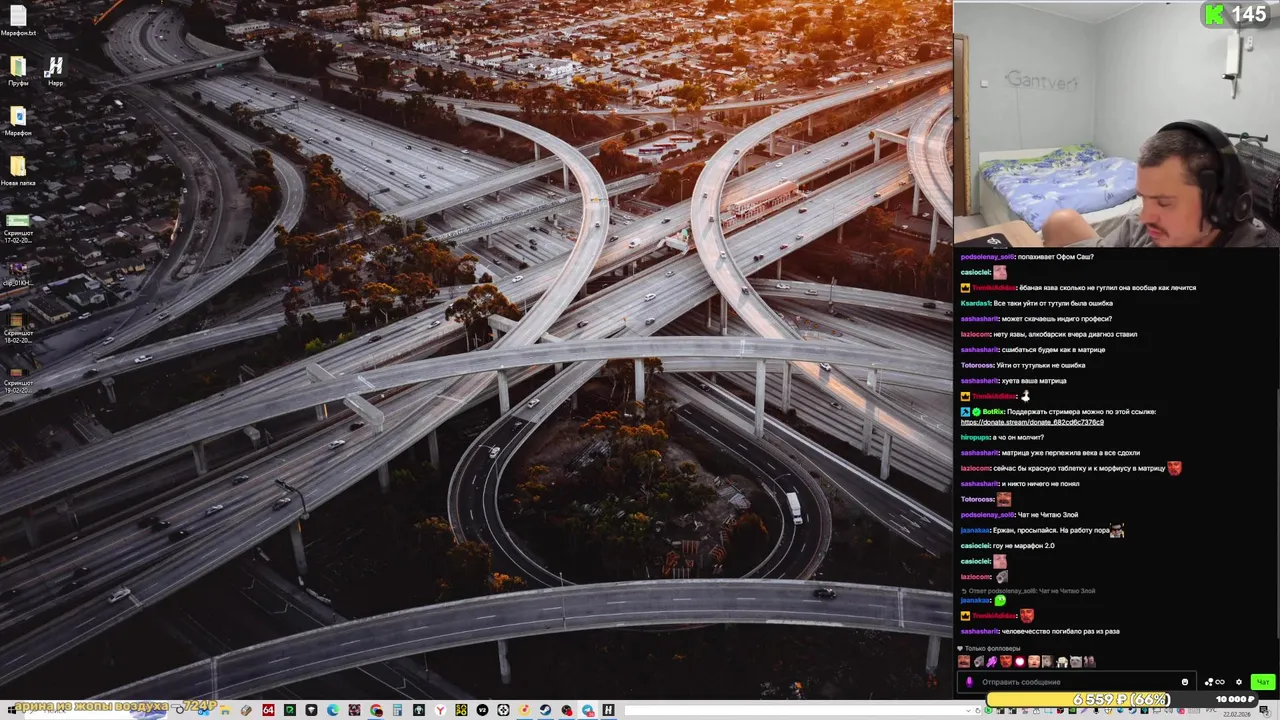Open the red 64 app in taskbar
This screenshot has height=720, width=1280.
(x=268, y=710)
